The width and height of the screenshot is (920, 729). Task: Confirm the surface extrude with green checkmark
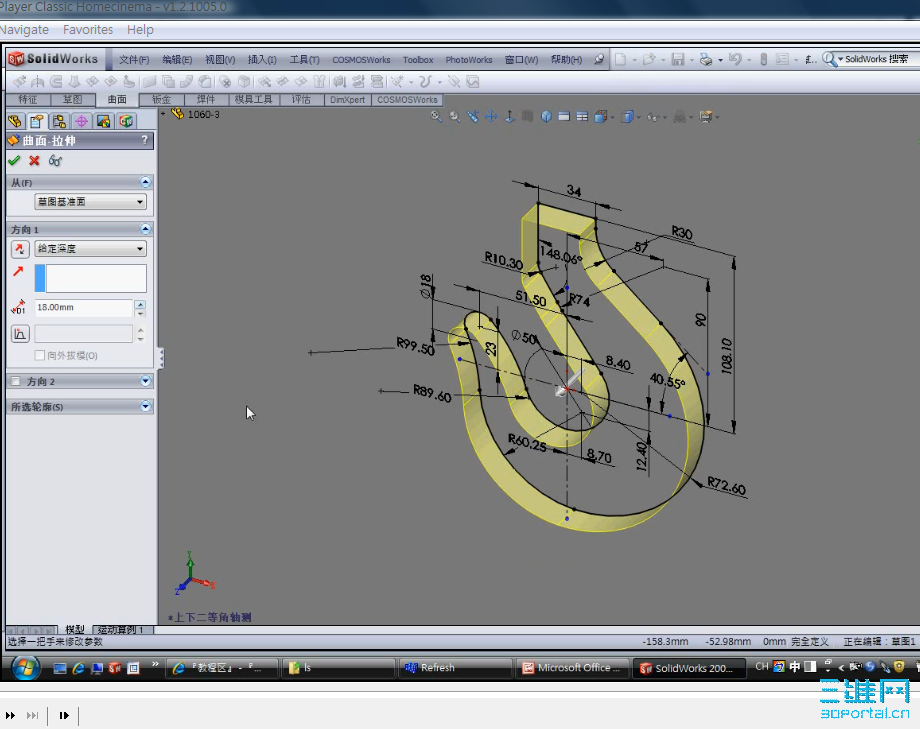pos(14,160)
